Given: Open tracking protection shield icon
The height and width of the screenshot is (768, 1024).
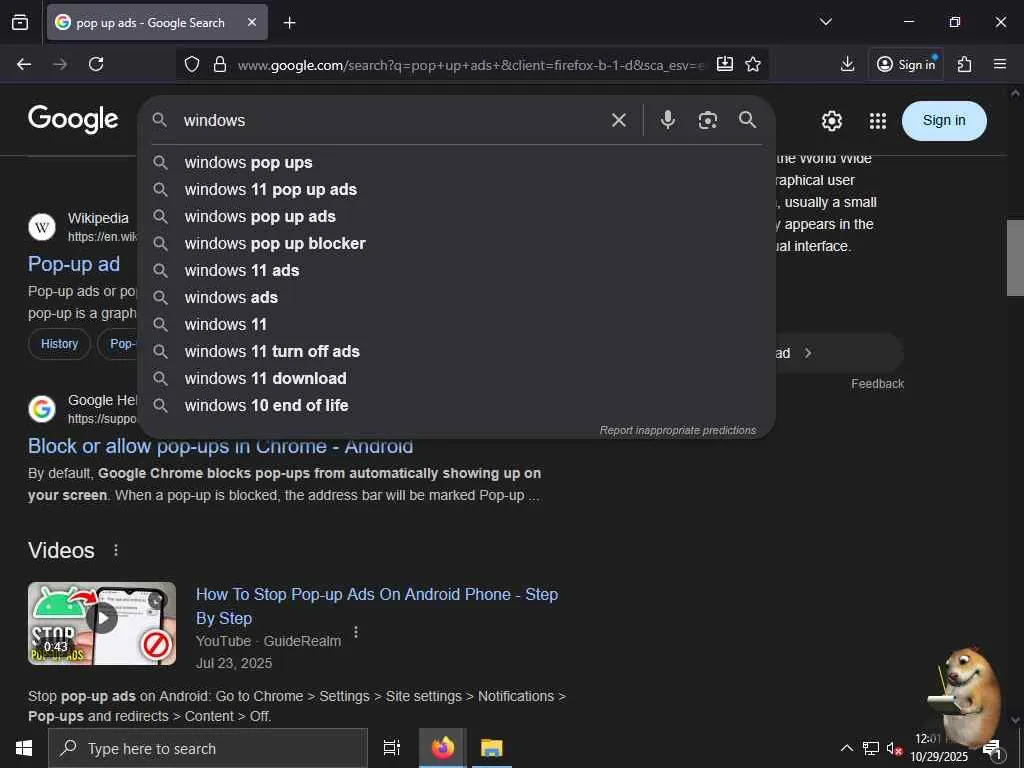Looking at the screenshot, I should (x=191, y=64).
